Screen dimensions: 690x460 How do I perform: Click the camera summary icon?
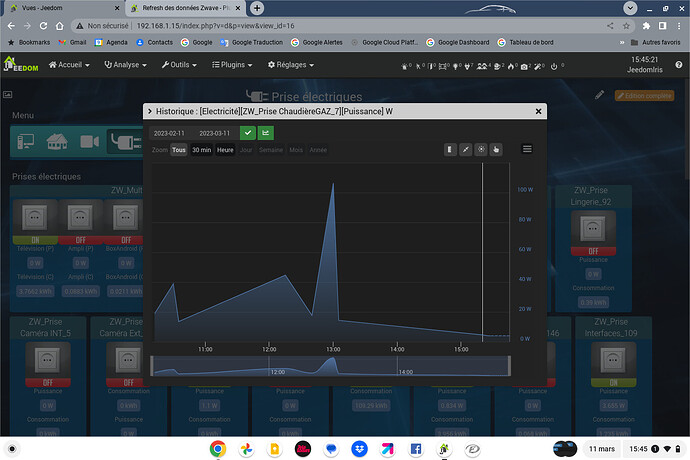pos(524,66)
